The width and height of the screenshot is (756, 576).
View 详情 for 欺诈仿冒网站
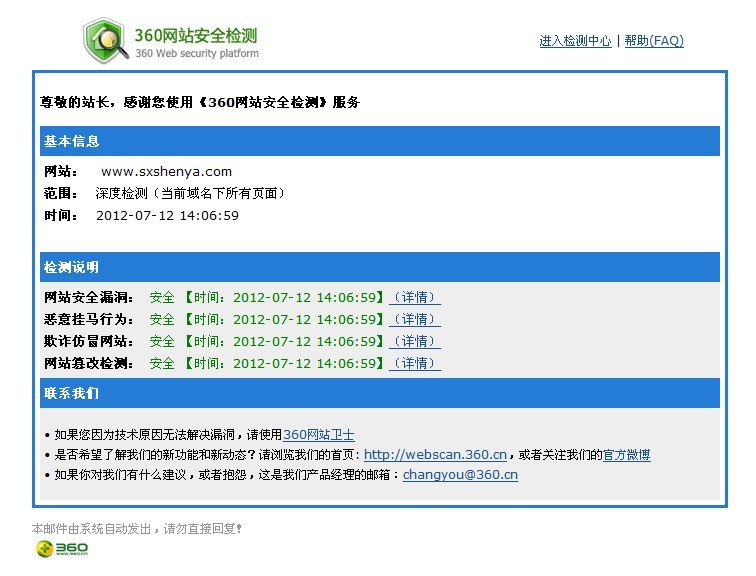414,341
